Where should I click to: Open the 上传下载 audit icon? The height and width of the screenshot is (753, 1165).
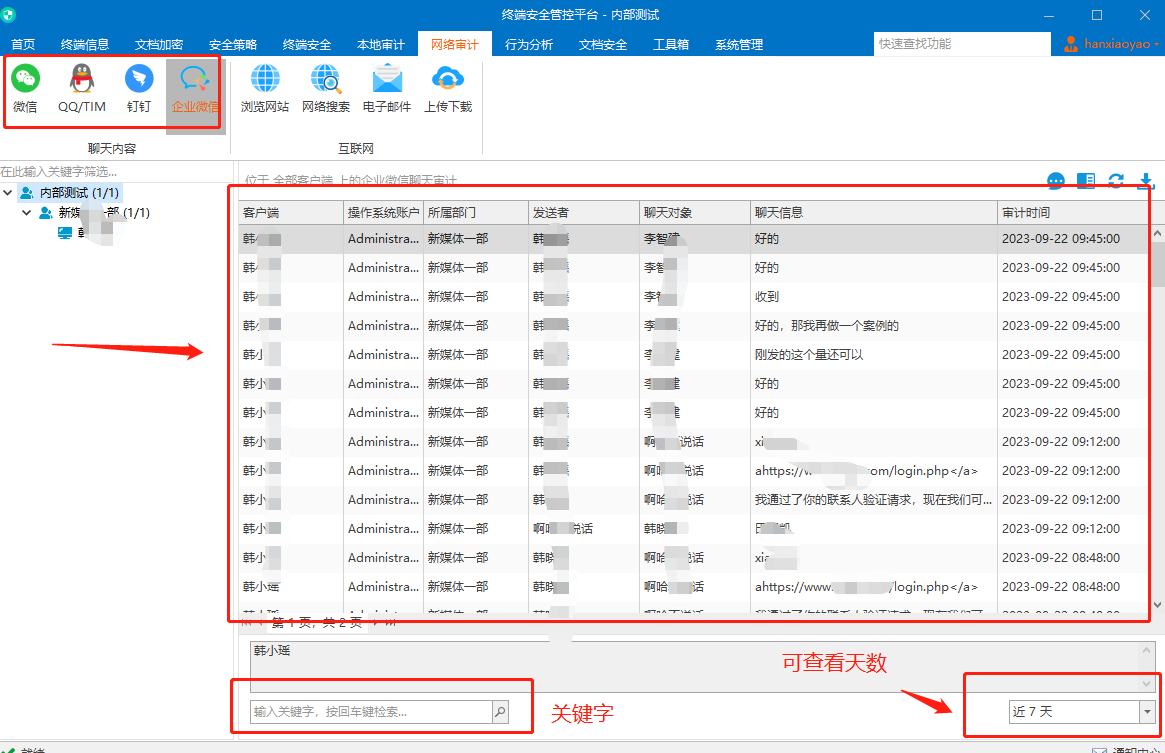point(448,89)
